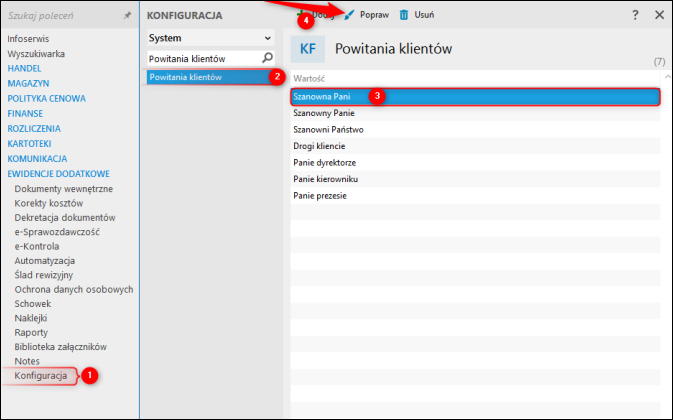The height and width of the screenshot is (420, 673).
Task: Expand the KARTOTEKI section
Action: tap(30, 144)
